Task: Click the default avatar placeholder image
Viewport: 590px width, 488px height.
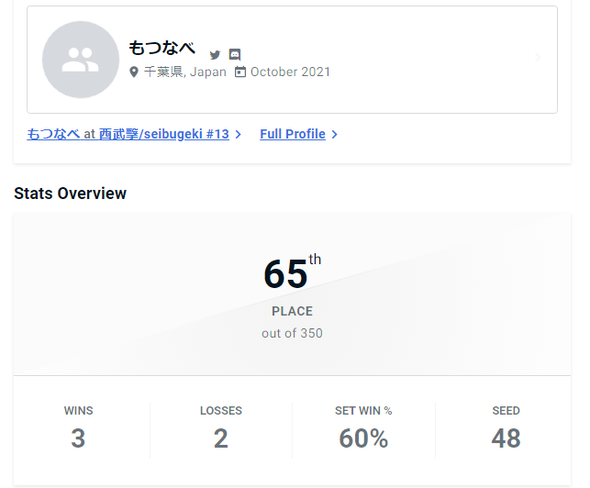Action: tap(81, 59)
